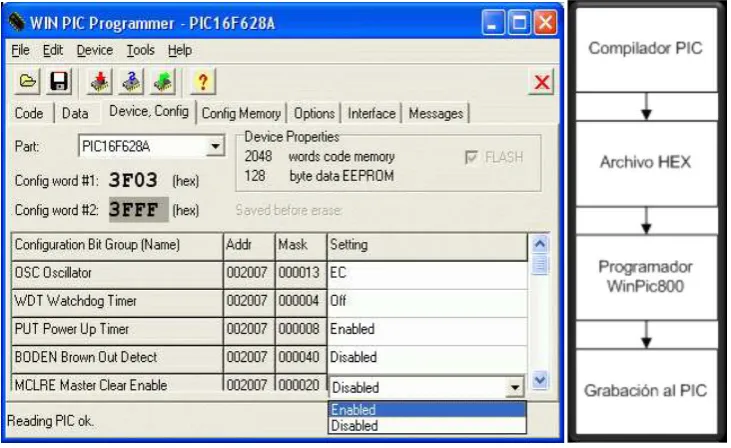Click the Reading PIC ok status text
Viewport: 731px width, 448px height.
coord(50,421)
